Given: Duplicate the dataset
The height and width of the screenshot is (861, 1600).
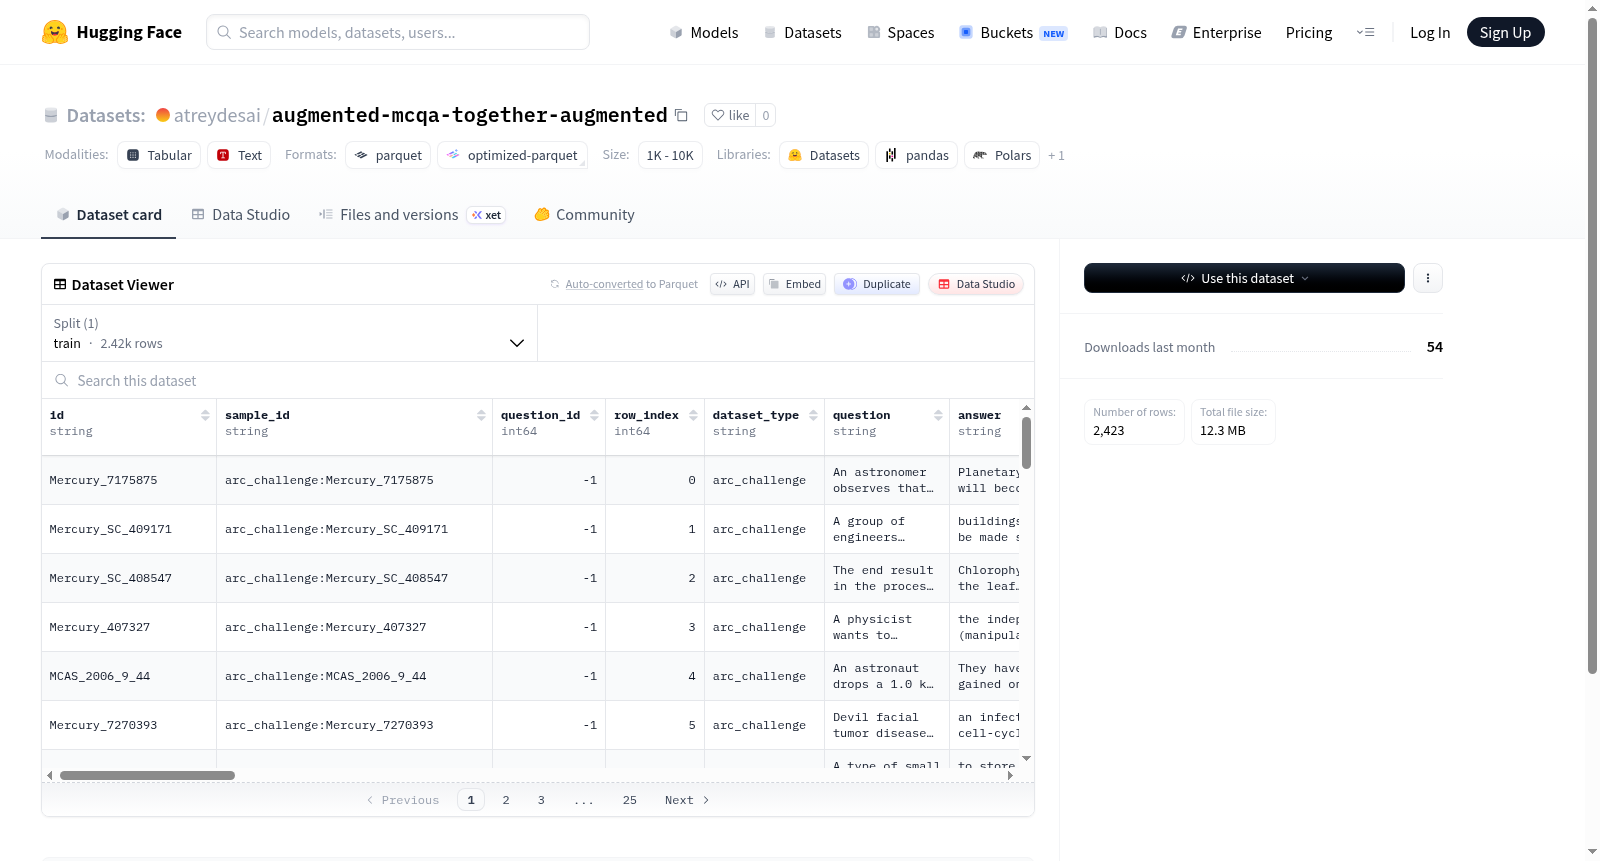Looking at the screenshot, I should tap(877, 284).
